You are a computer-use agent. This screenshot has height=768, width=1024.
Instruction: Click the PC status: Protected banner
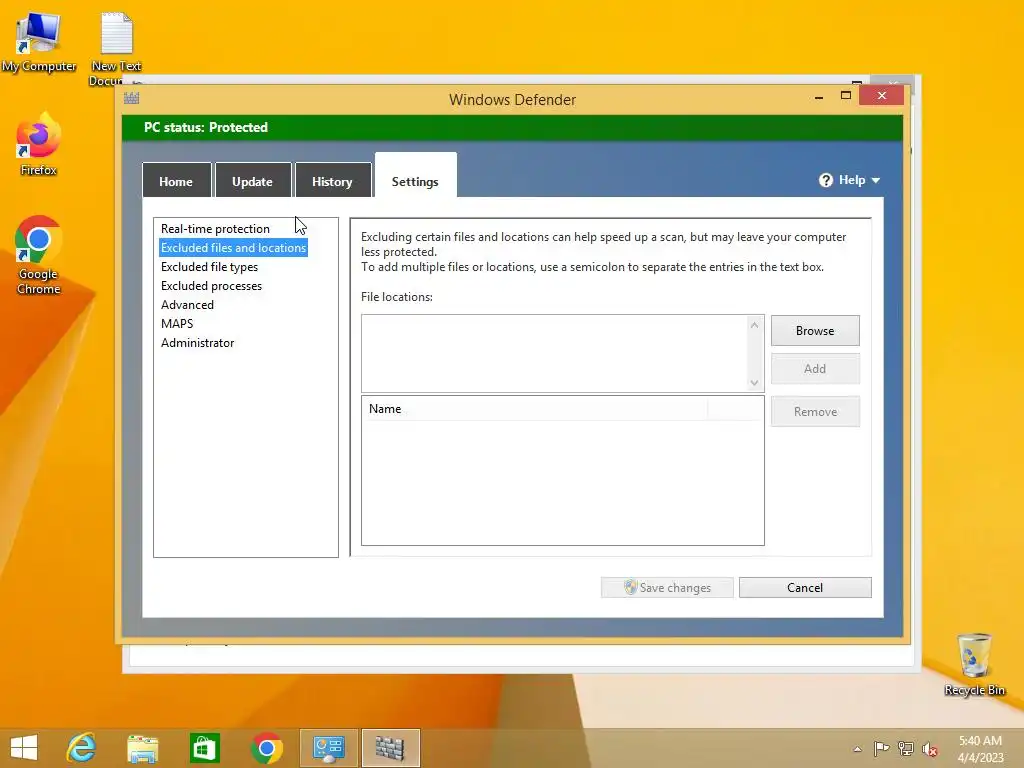tap(513, 127)
